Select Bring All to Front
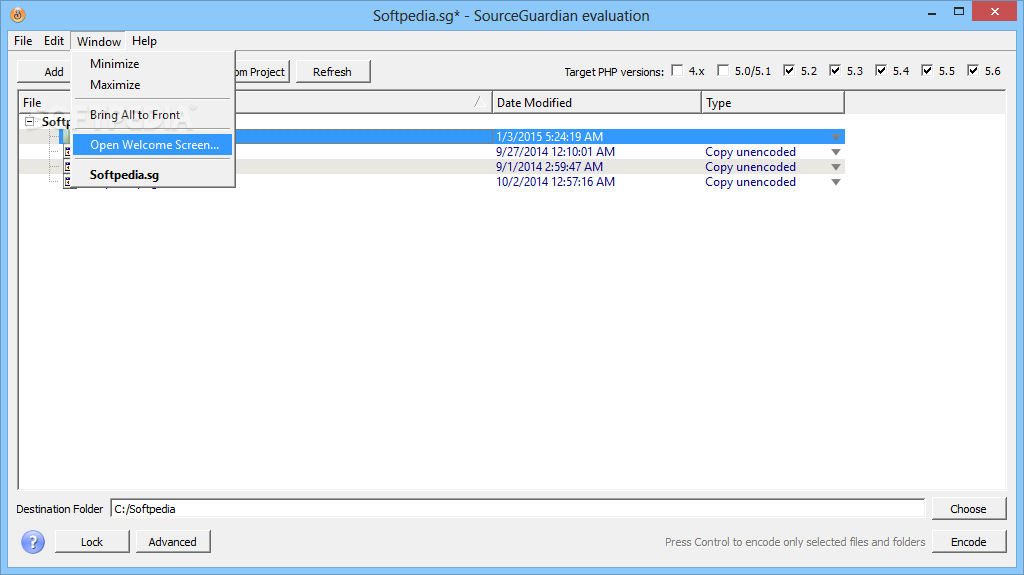 (152, 115)
